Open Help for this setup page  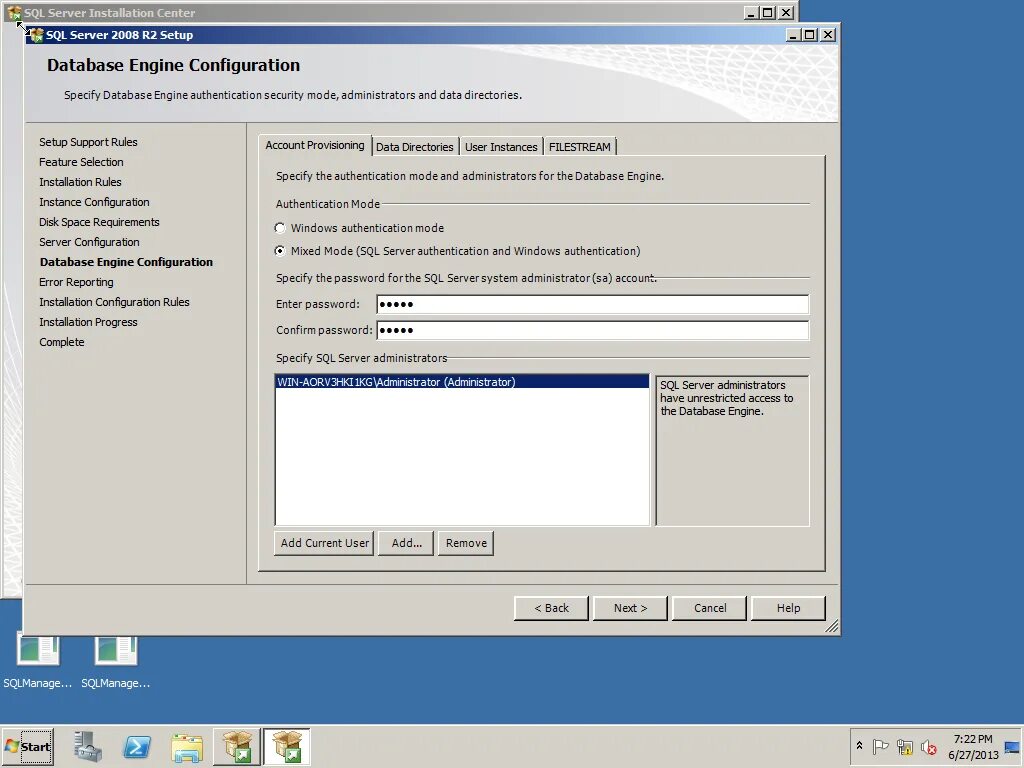[x=788, y=608]
